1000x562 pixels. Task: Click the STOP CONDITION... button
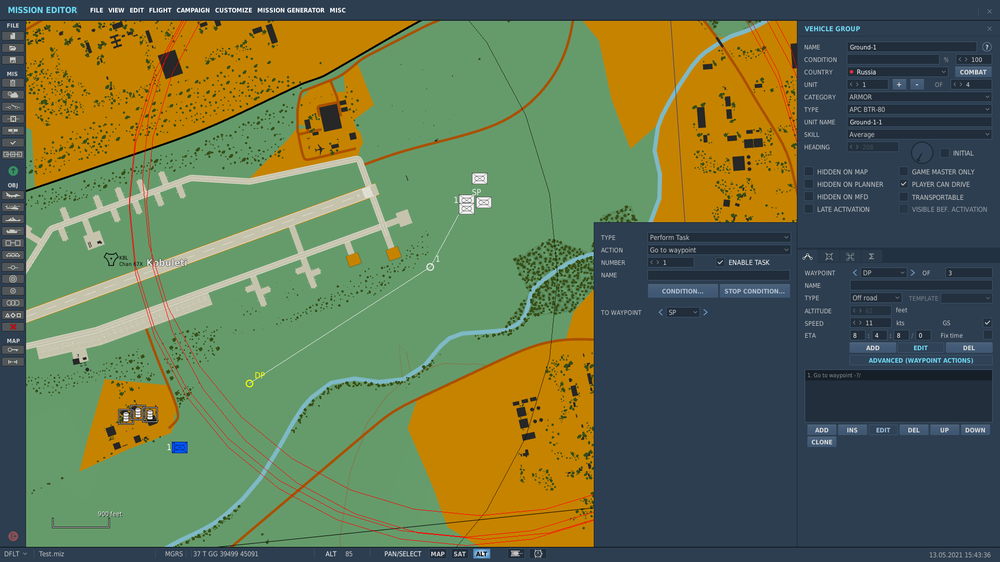(754, 291)
